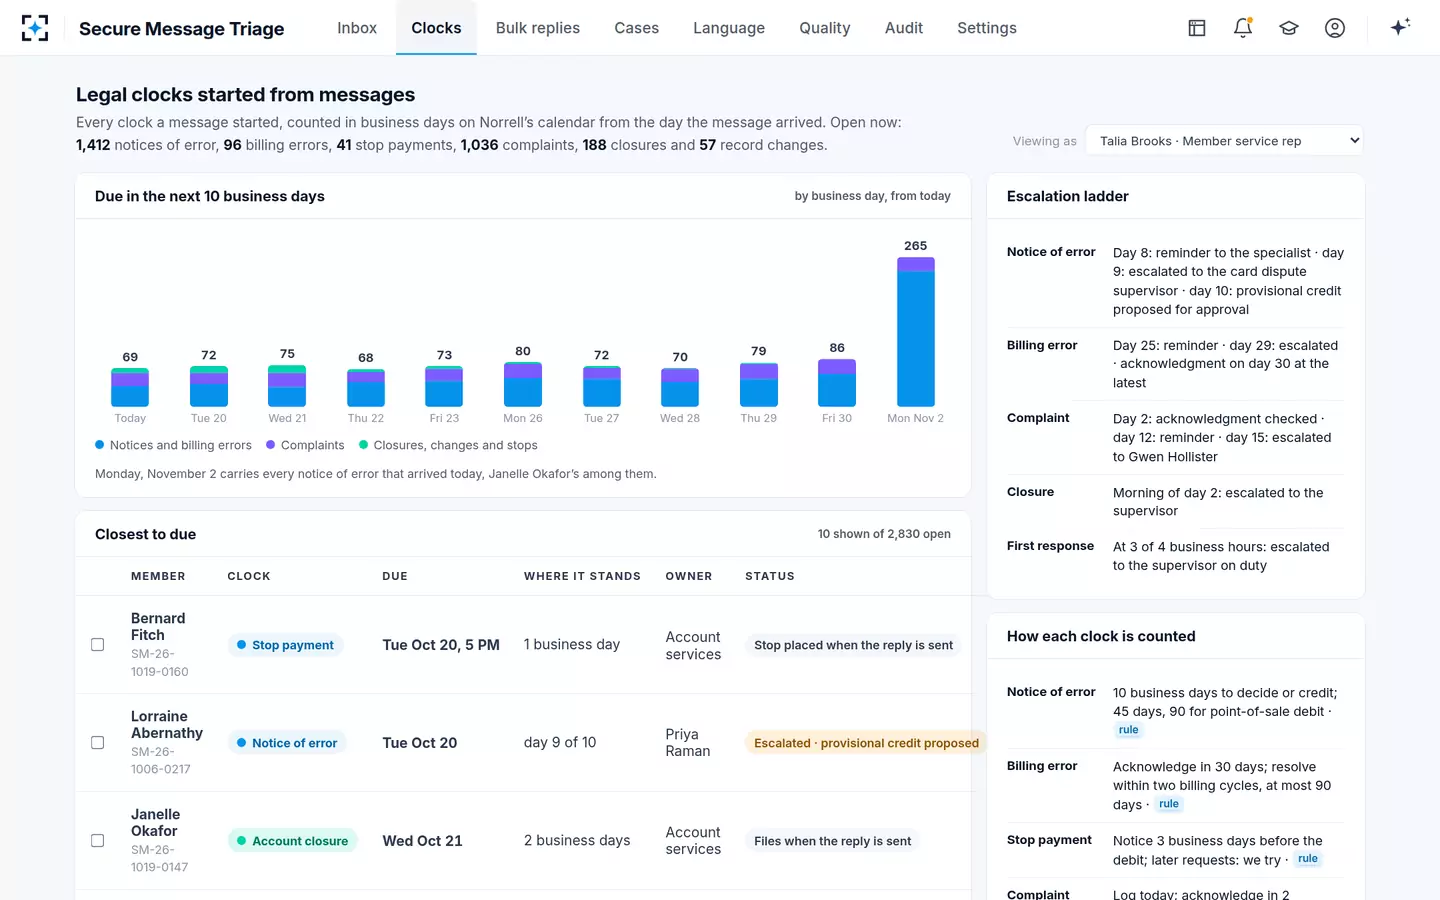Click due date 'Tue Oct 20, 5 PM'
This screenshot has width=1440, height=900.
click(x=441, y=645)
